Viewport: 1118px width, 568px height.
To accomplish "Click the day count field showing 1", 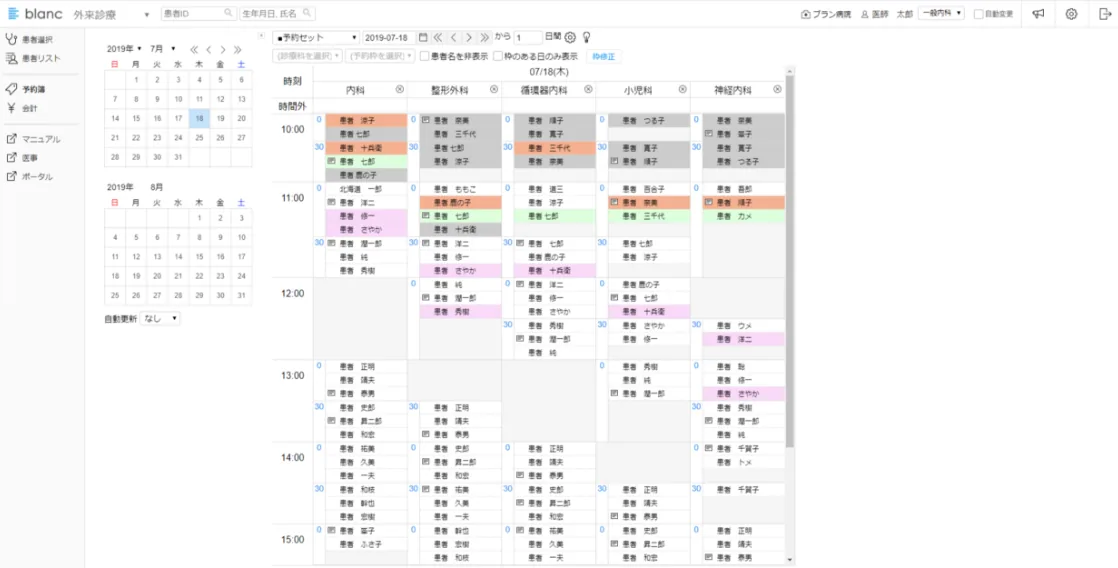I will pos(528,37).
